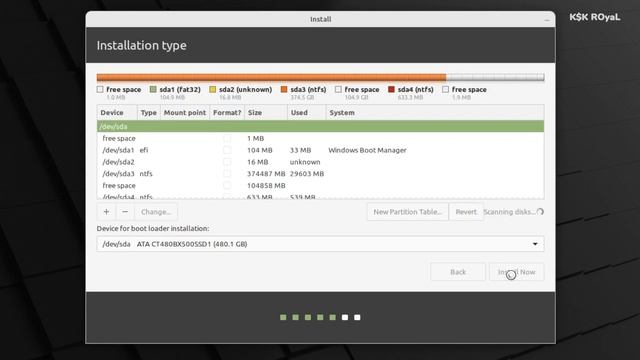The image size is (640, 360).
Task: Toggle format checkbox for /dev/sda2
Action: (227, 162)
